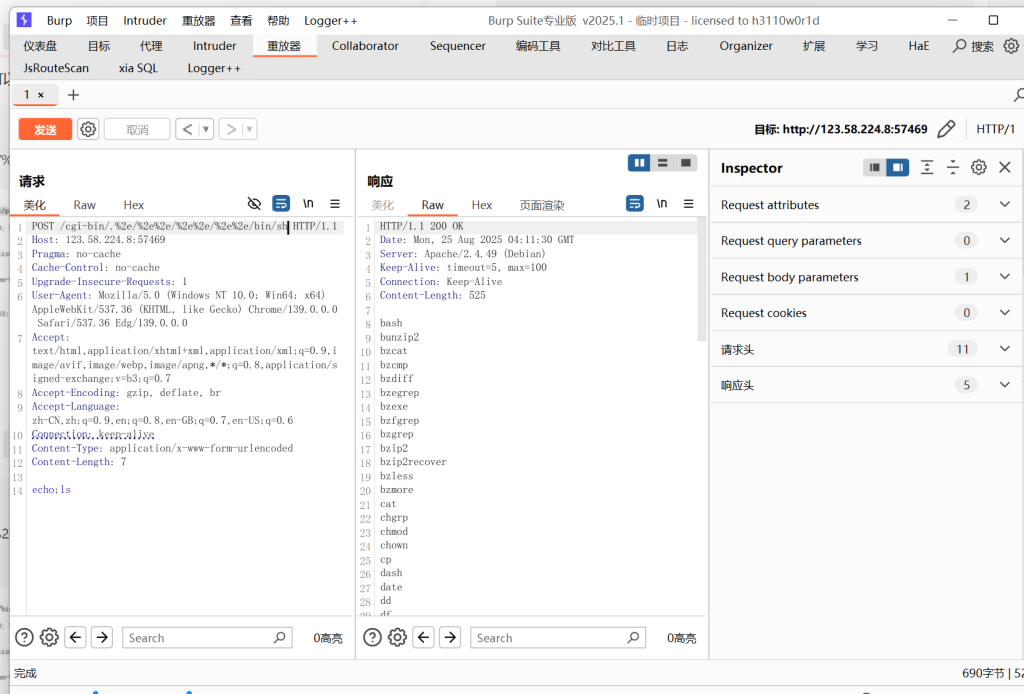Add a new Repeater tab with plus

point(73,95)
